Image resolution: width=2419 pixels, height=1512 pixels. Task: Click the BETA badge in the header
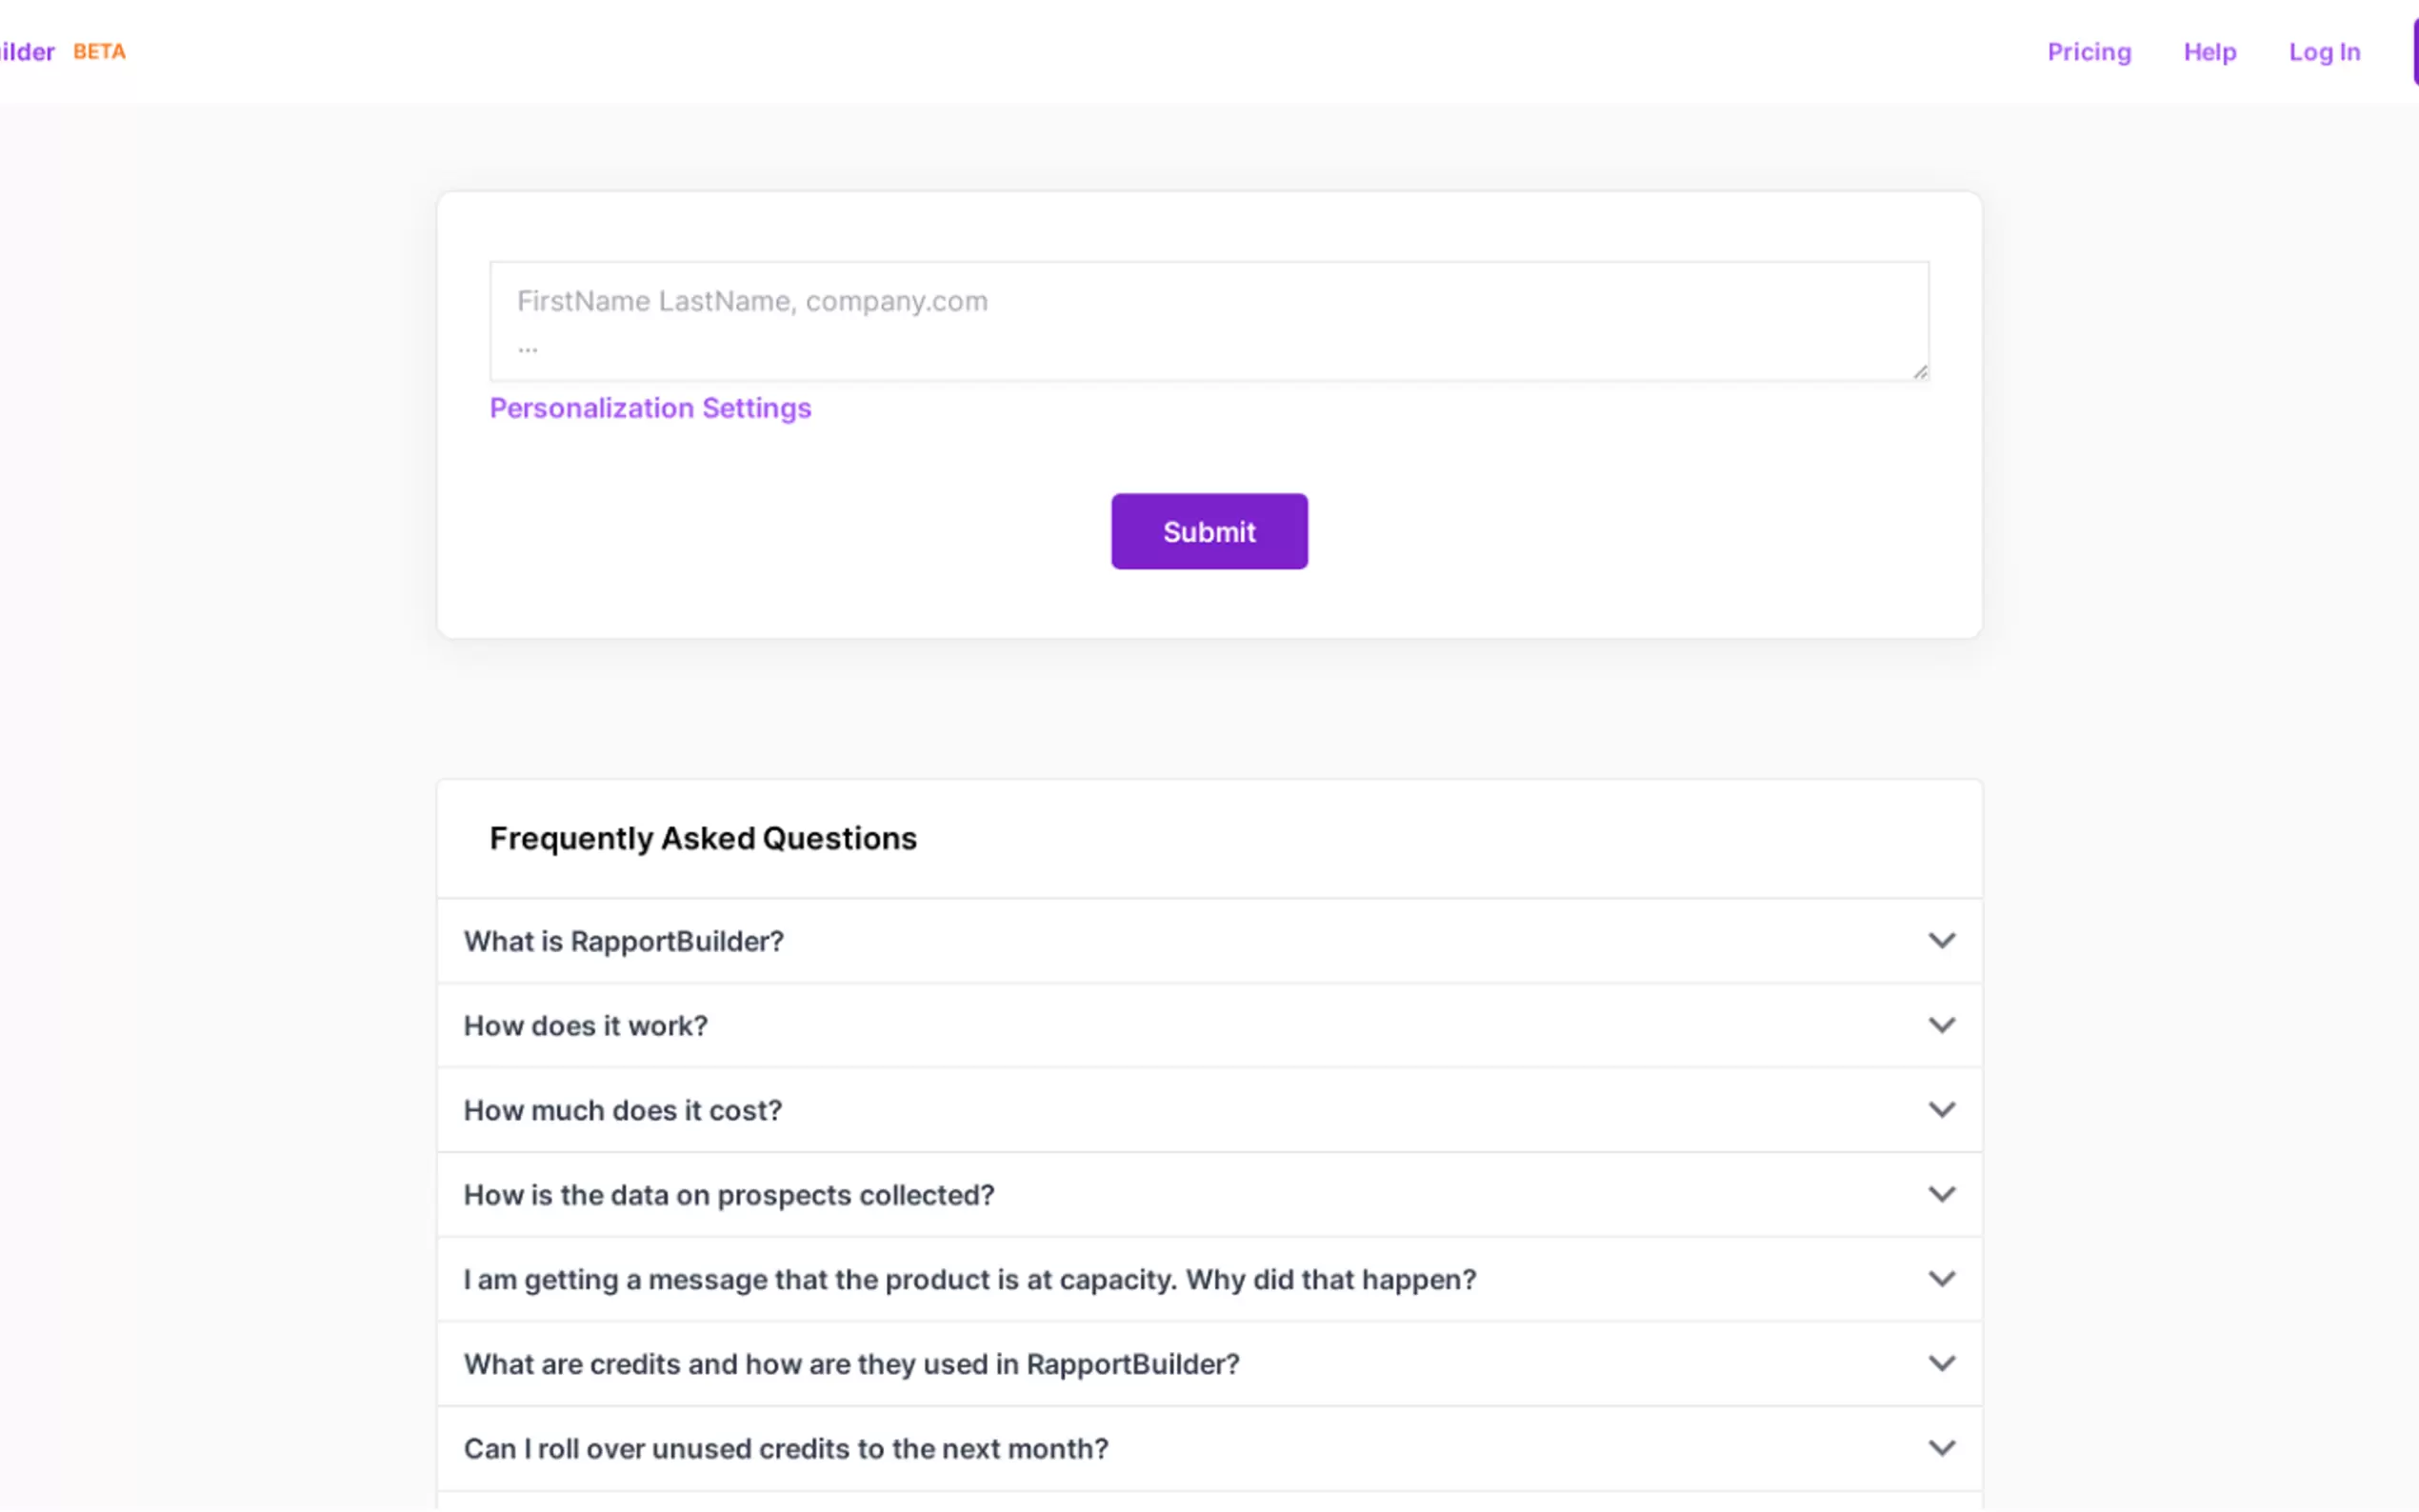click(x=99, y=52)
